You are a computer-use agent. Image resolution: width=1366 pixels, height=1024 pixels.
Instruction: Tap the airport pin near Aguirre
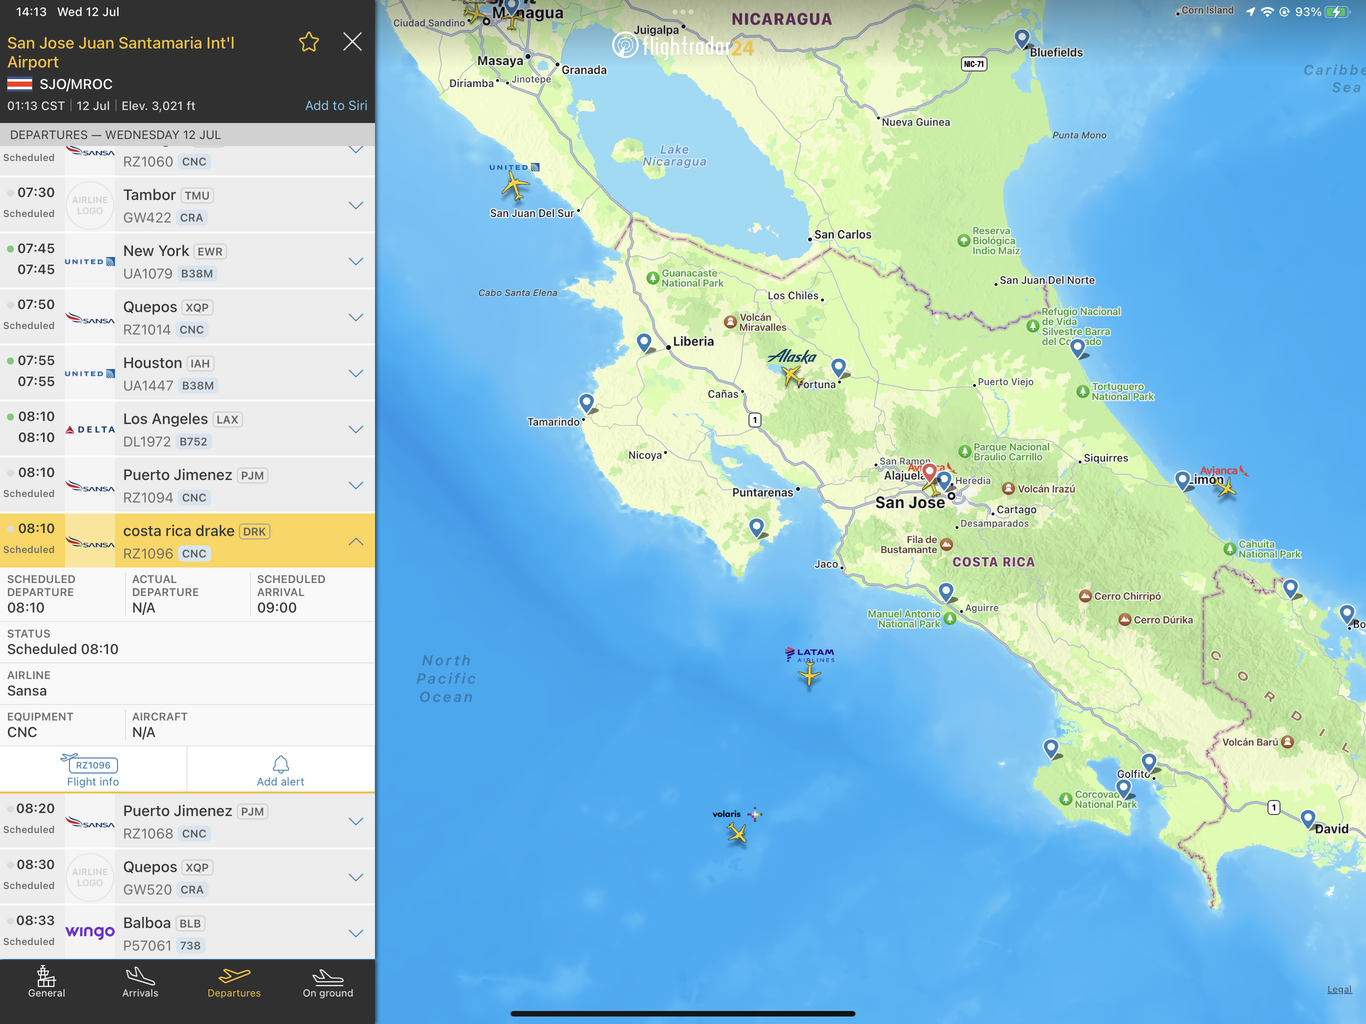tap(946, 593)
